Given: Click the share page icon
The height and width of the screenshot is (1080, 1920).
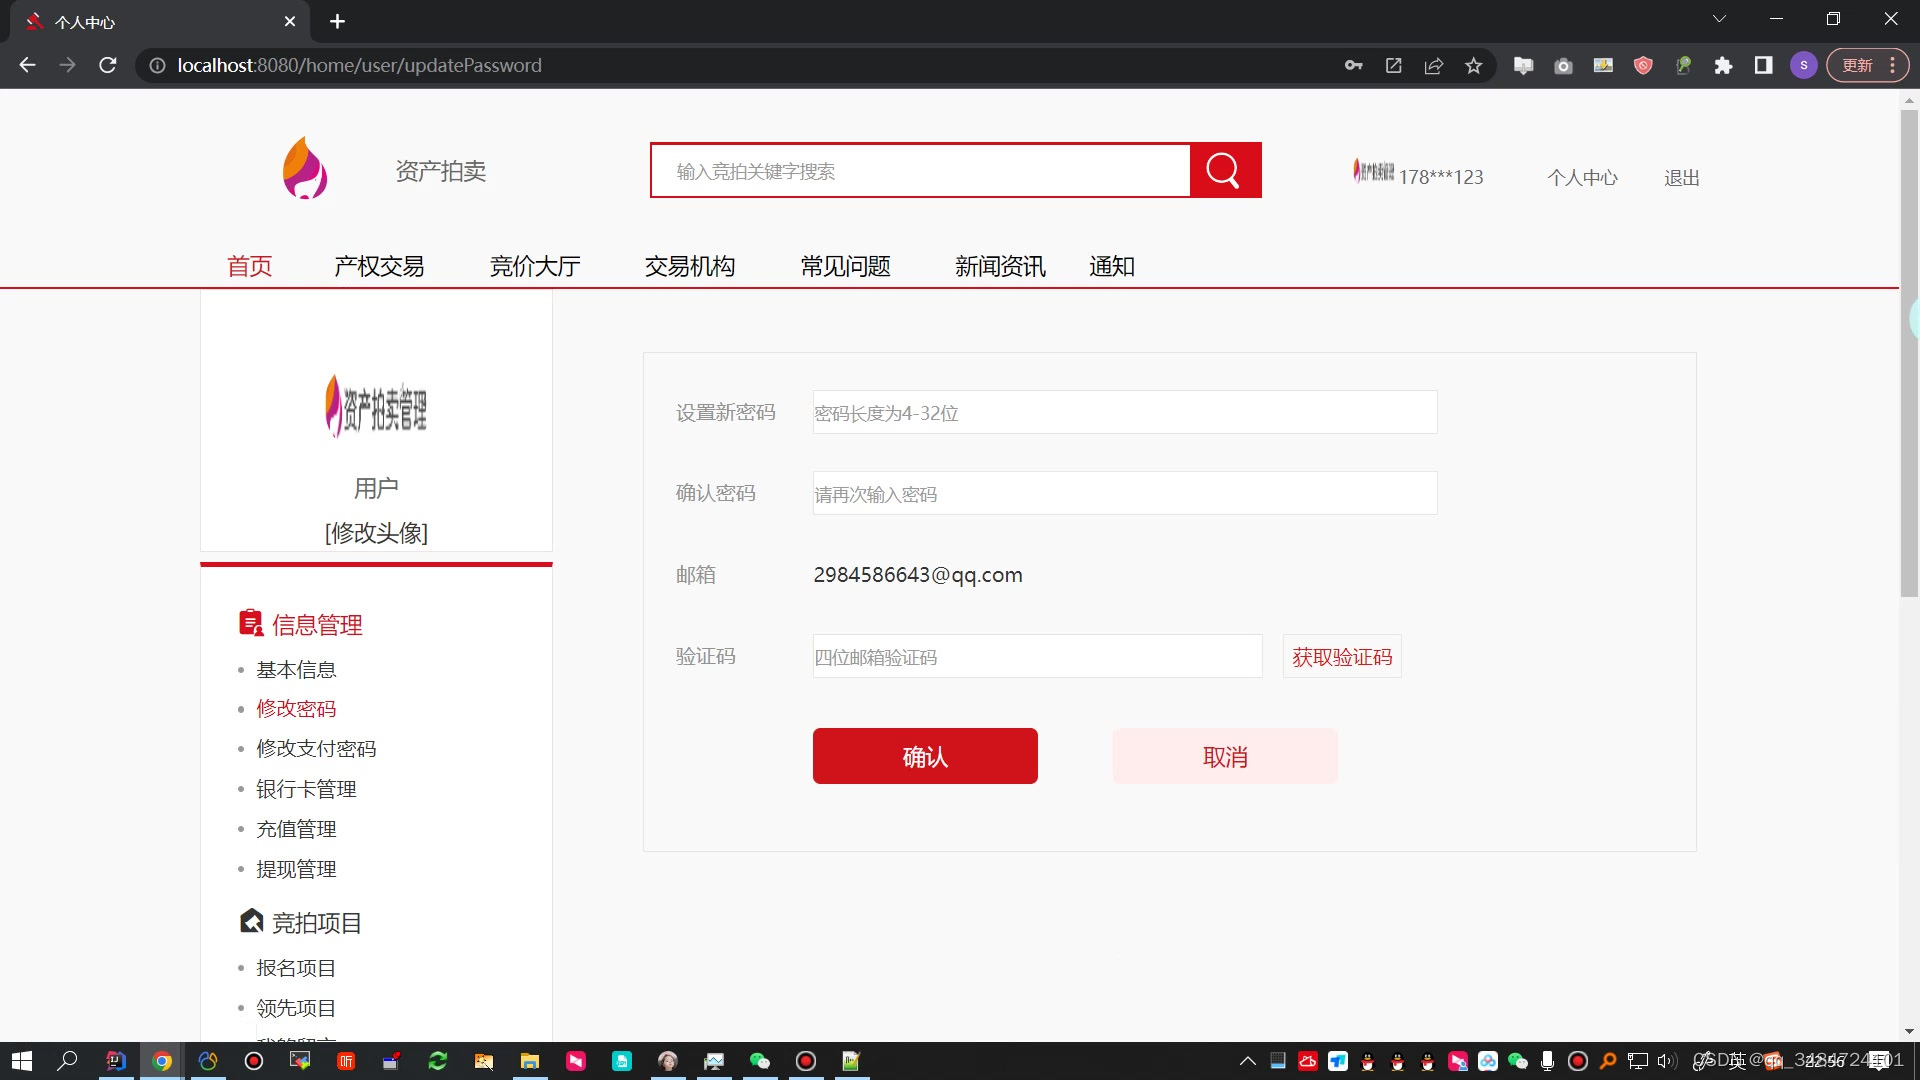Looking at the screenshot, I should tap(1433, 65).
